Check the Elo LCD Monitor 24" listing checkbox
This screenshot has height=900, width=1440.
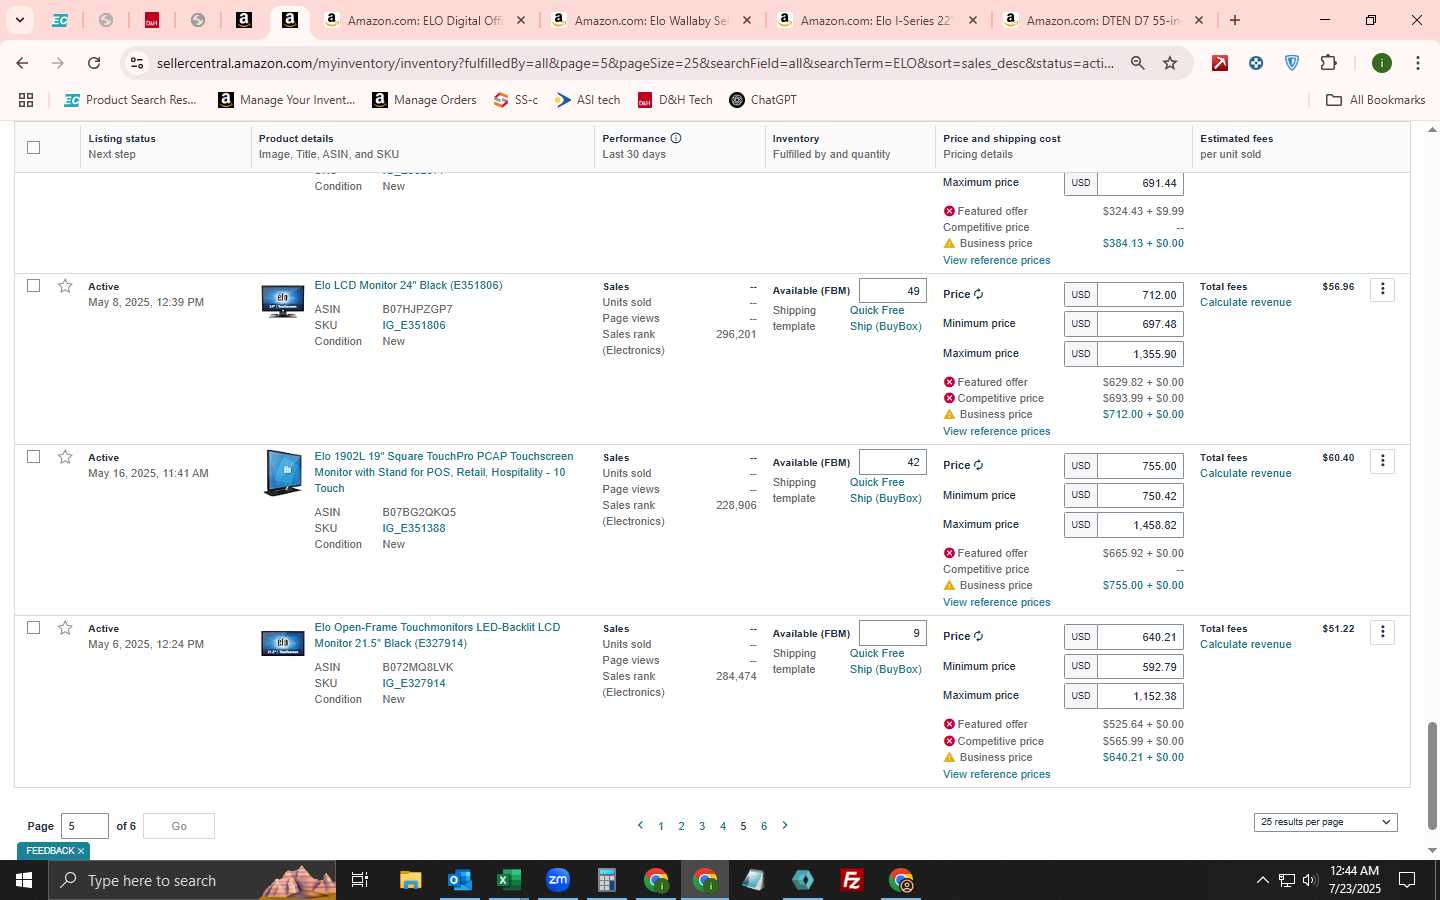point(33,286)
